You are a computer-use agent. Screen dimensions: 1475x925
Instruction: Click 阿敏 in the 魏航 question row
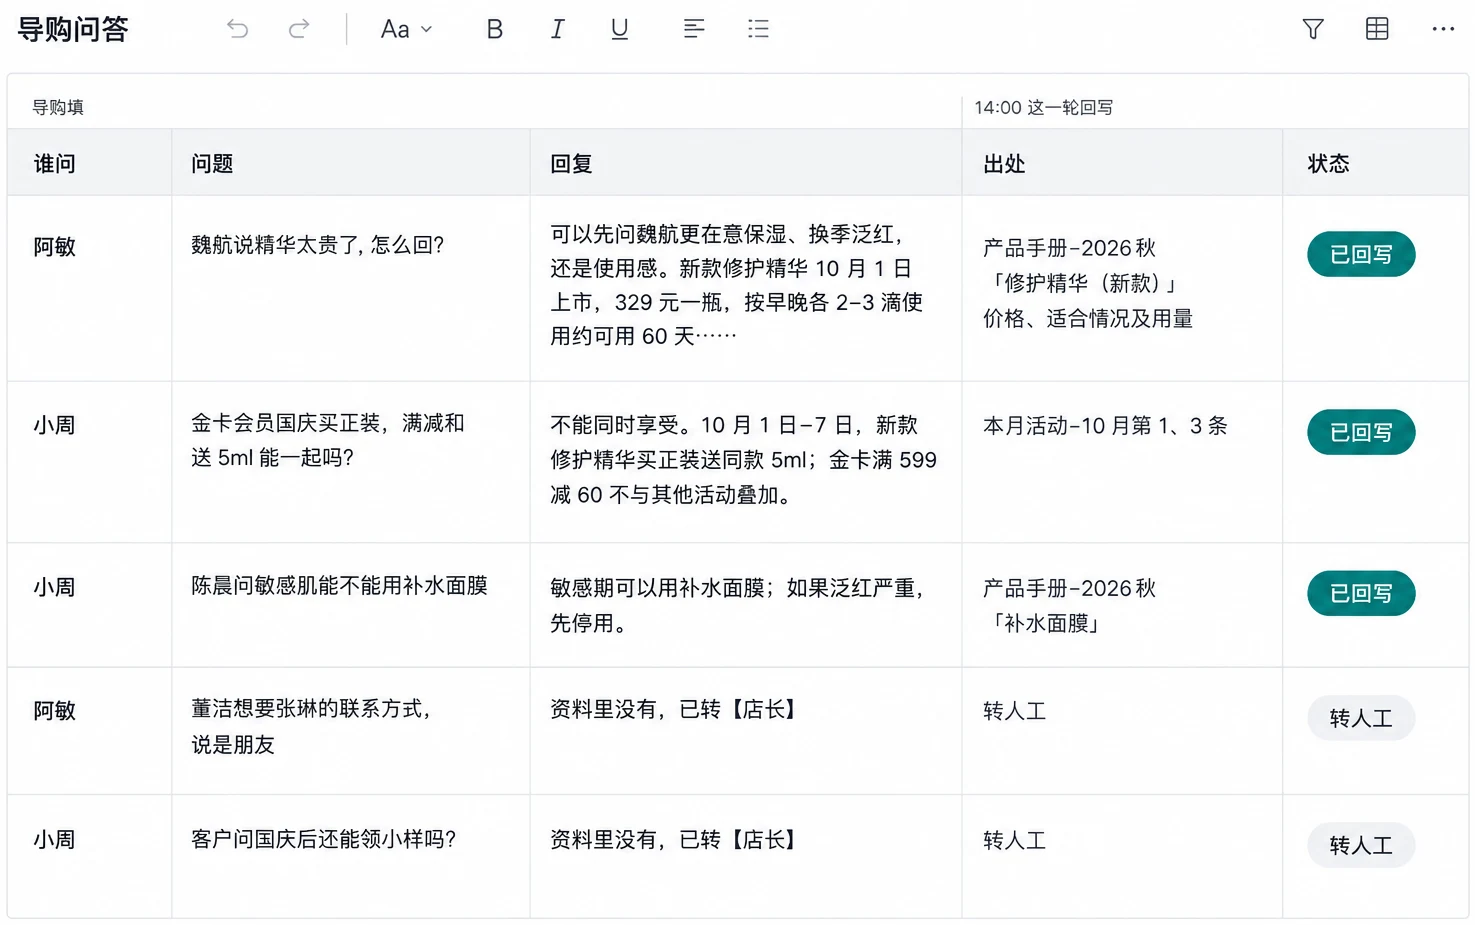point(55,246)
